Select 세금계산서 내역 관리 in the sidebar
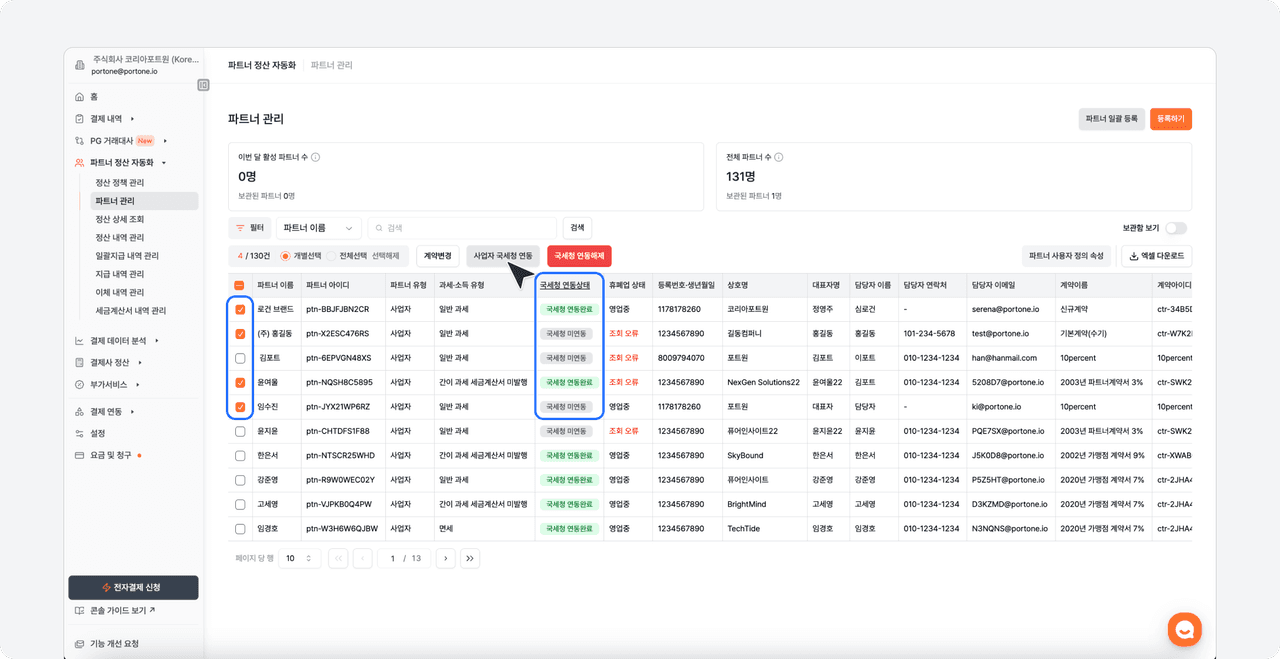 (x=130, y=311)
